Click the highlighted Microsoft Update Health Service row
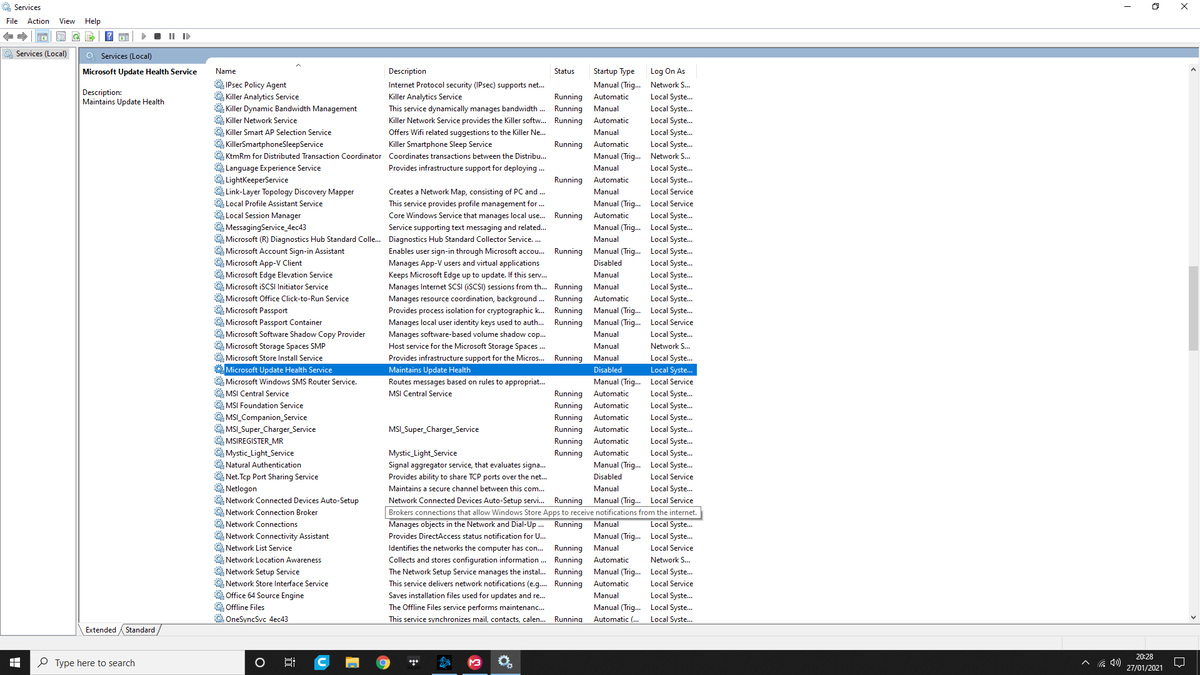Screen dimensions: 1200x675 455,370
